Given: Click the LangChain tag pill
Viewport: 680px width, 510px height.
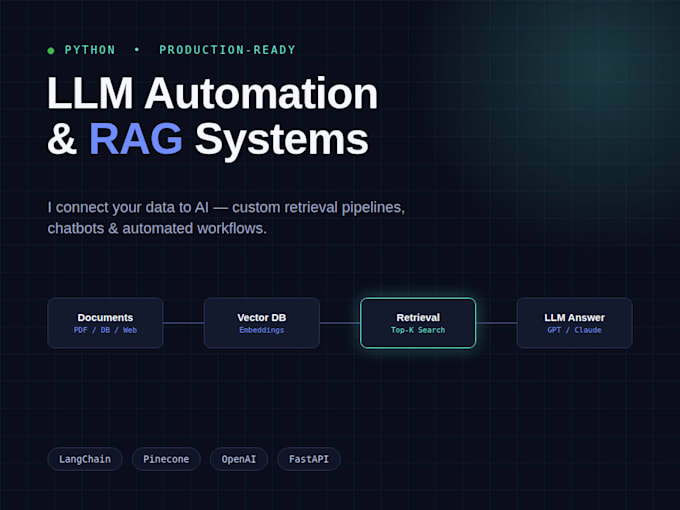Looking at the screenshot, I should (85, 459).
